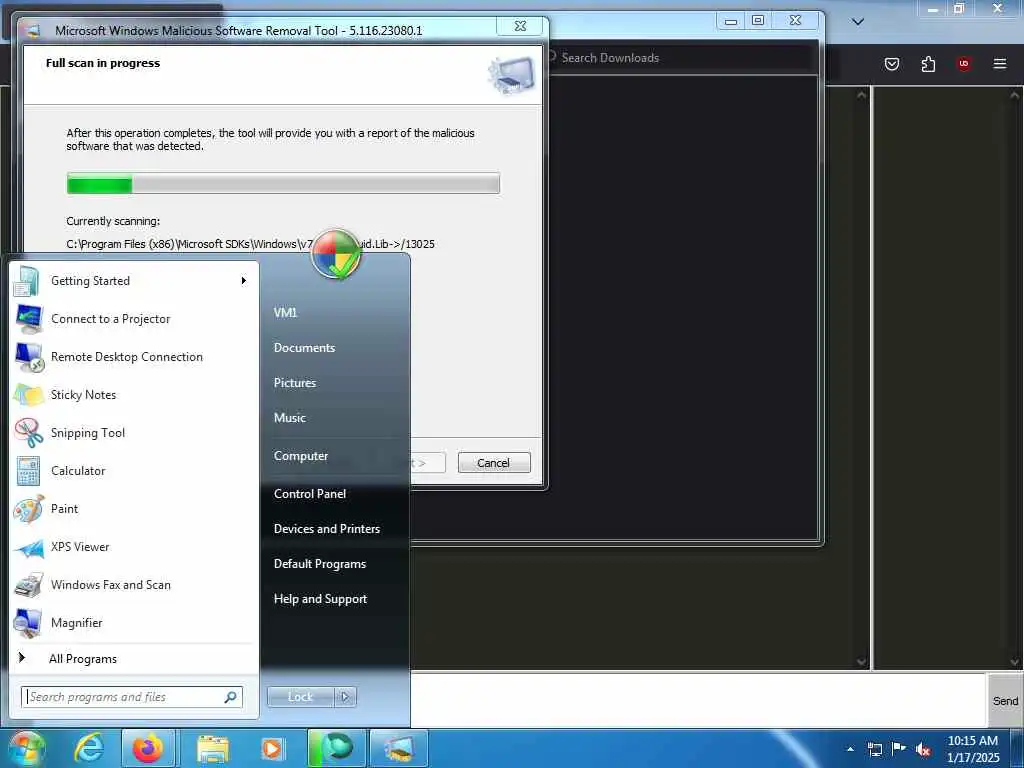Screen dimensions: 1024x768
Task: Switch to Malicious Software Removal Tool taskbar button
Action: pos(399,748)
